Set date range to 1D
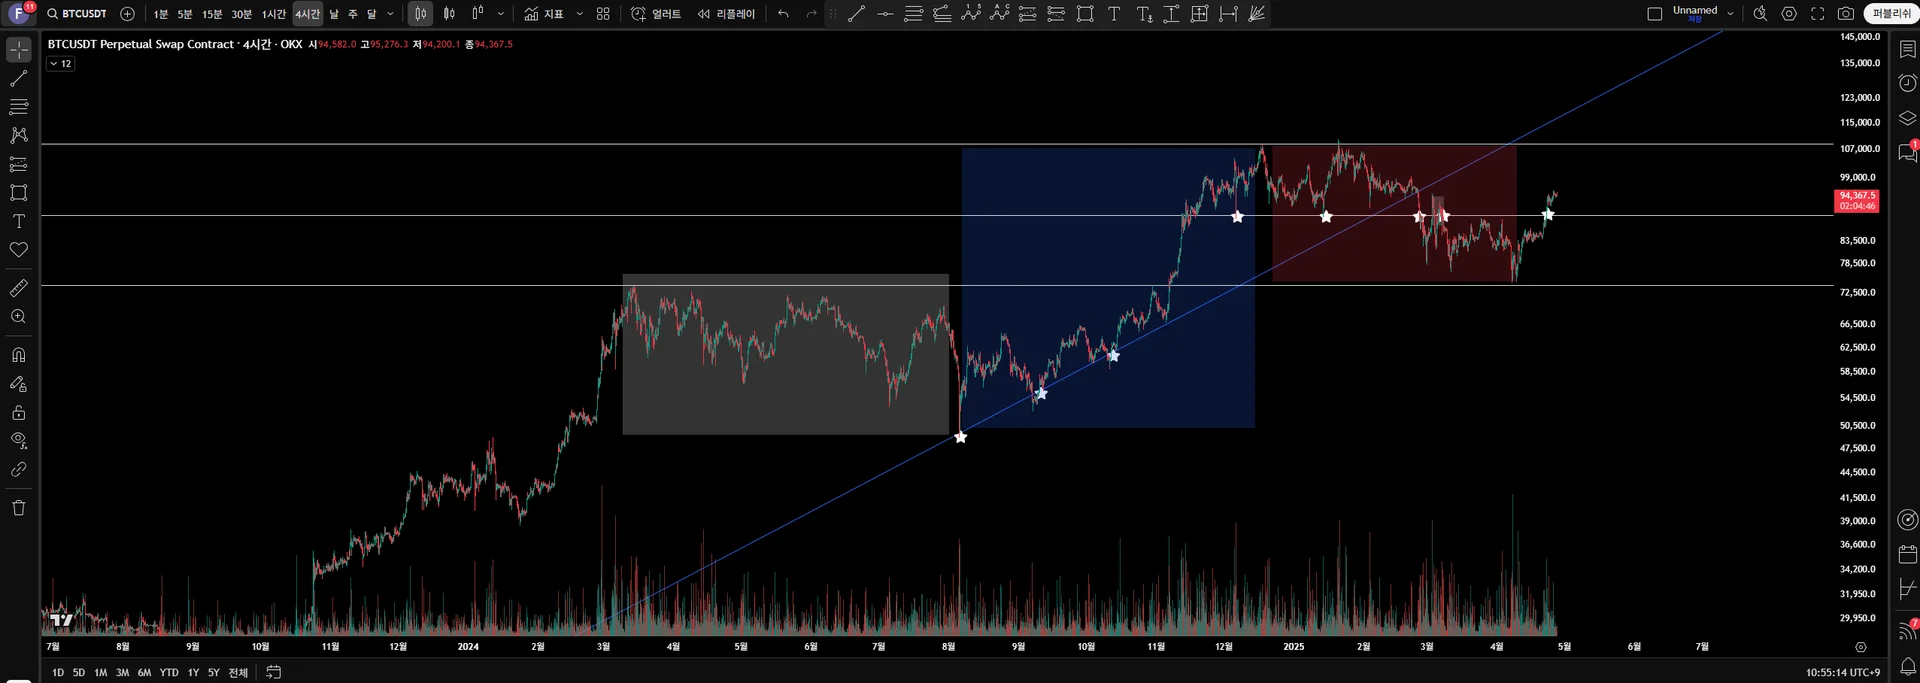 [x=58, y=673]
